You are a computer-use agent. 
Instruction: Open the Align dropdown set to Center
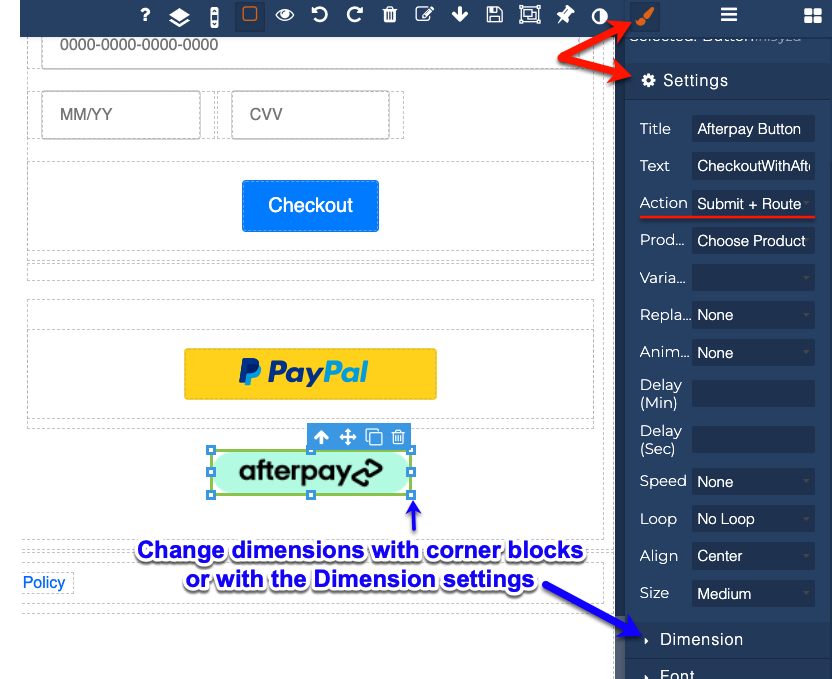[x=753, y=556]
